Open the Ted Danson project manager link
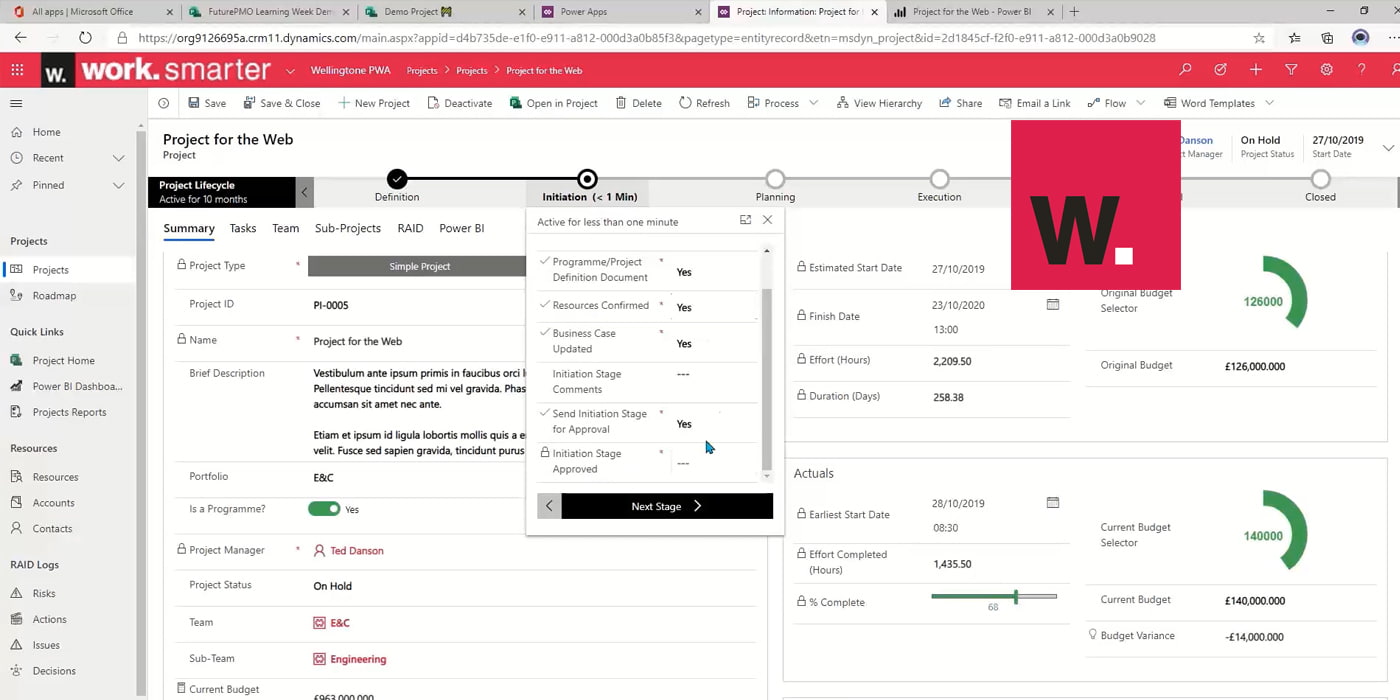 pos(357,550)
